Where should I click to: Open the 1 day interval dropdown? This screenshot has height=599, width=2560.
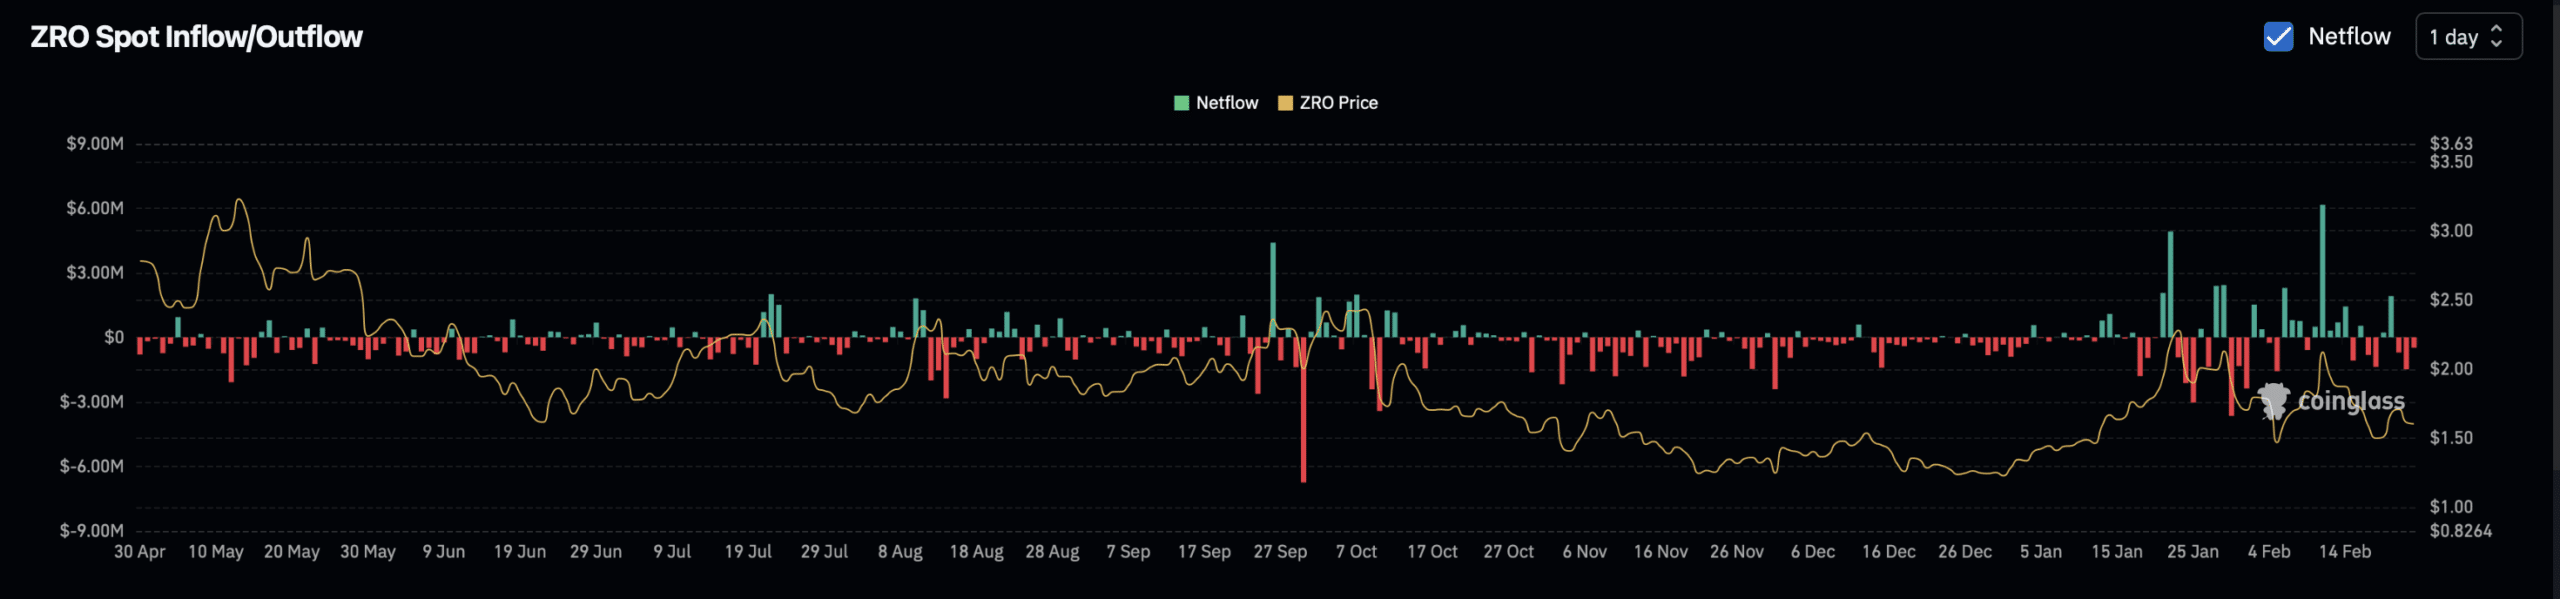tap(2466, 37)
